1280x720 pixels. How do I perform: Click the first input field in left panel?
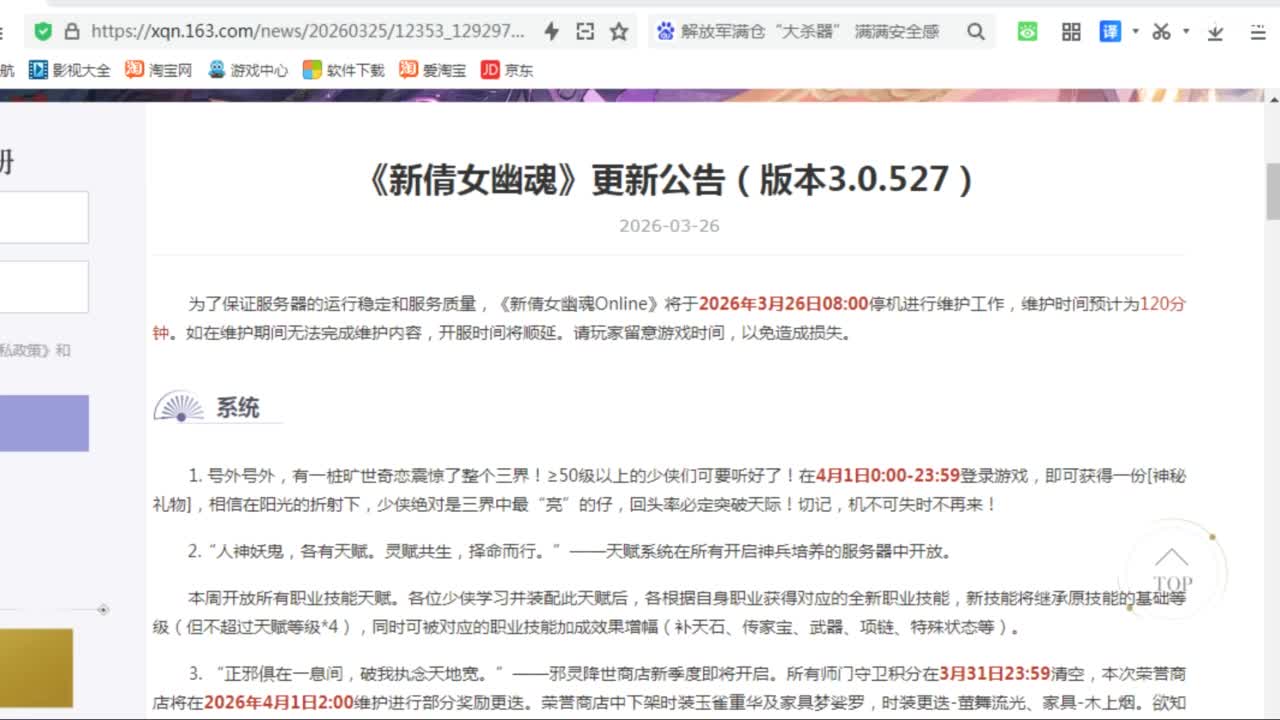coord(44,217)
